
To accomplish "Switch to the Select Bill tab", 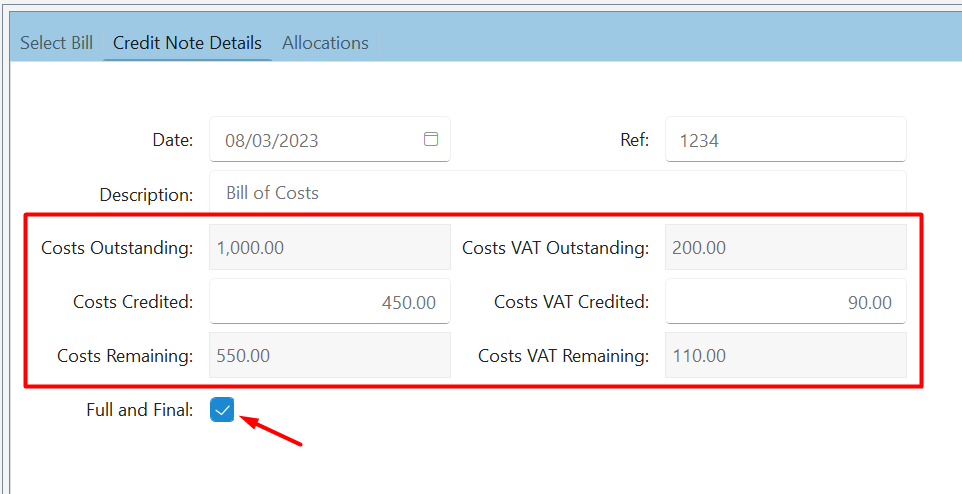I will (x=56, y=43).
